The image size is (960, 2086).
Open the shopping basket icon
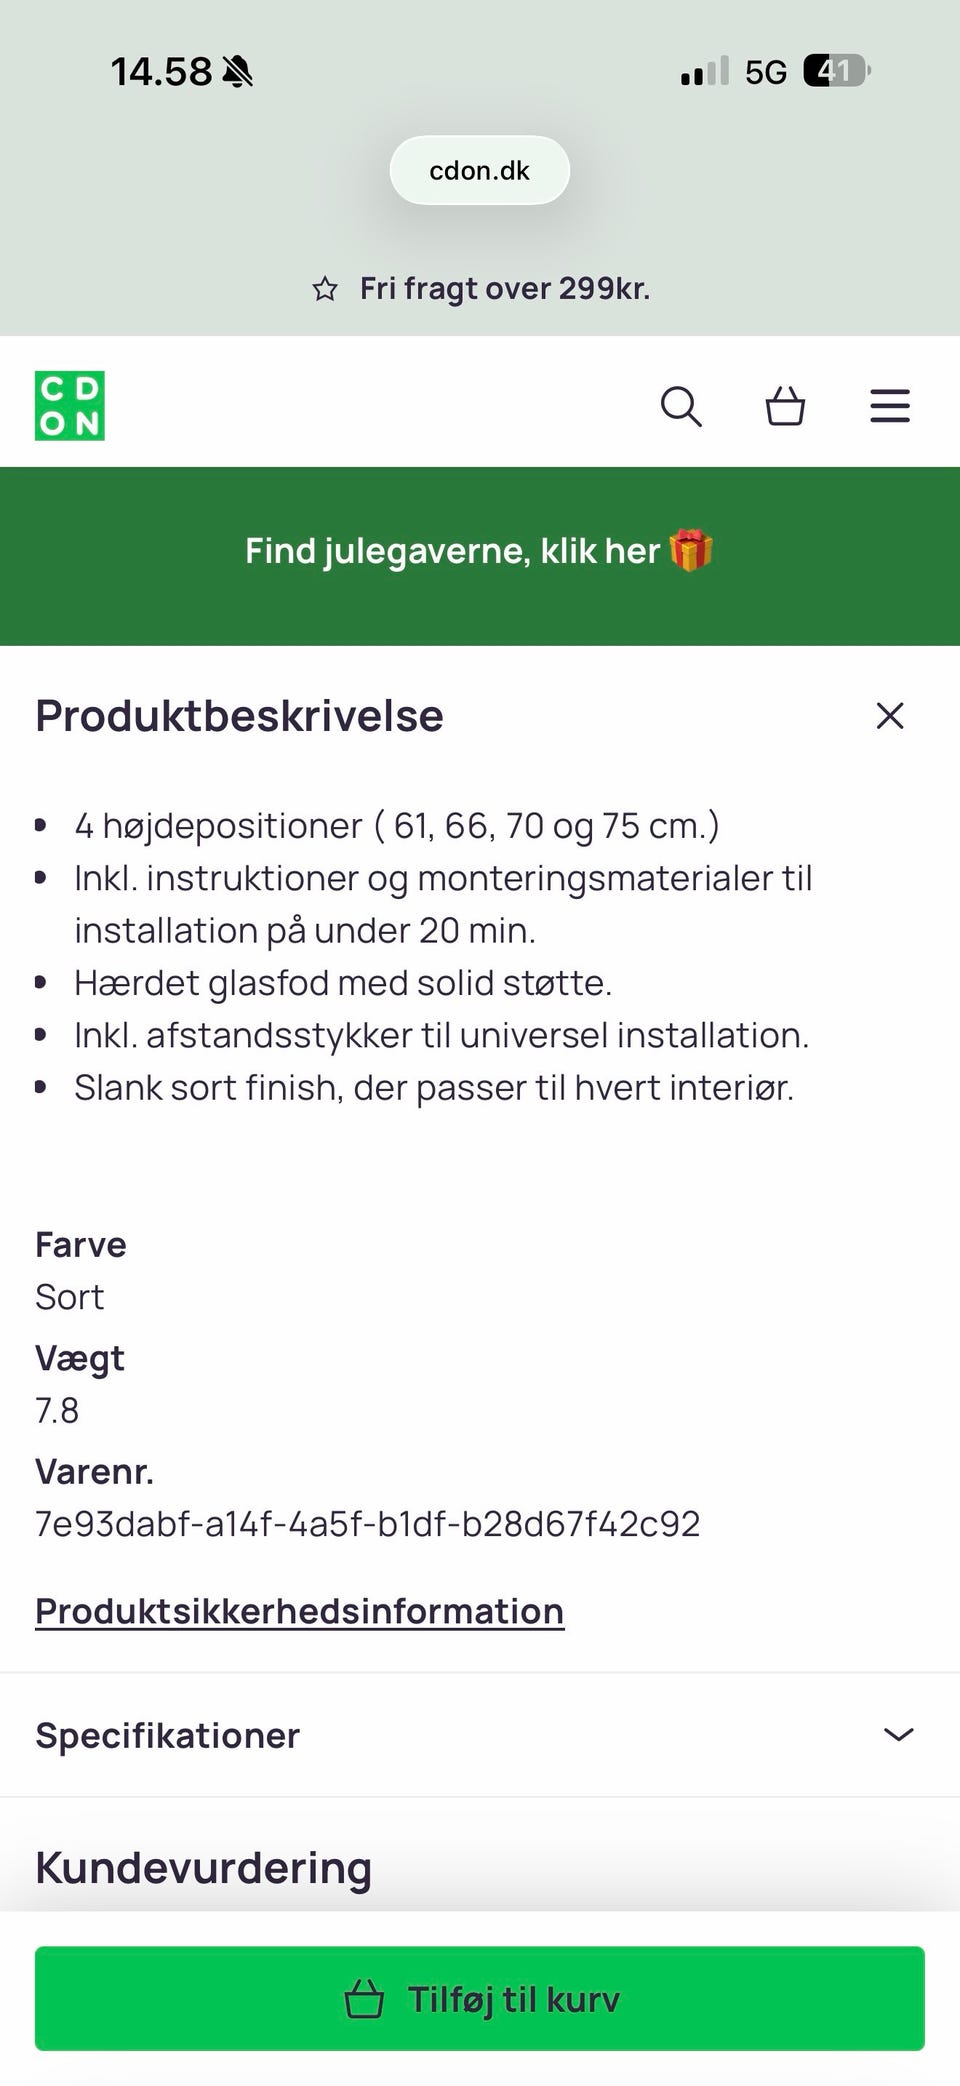click(x=785, y=407)
